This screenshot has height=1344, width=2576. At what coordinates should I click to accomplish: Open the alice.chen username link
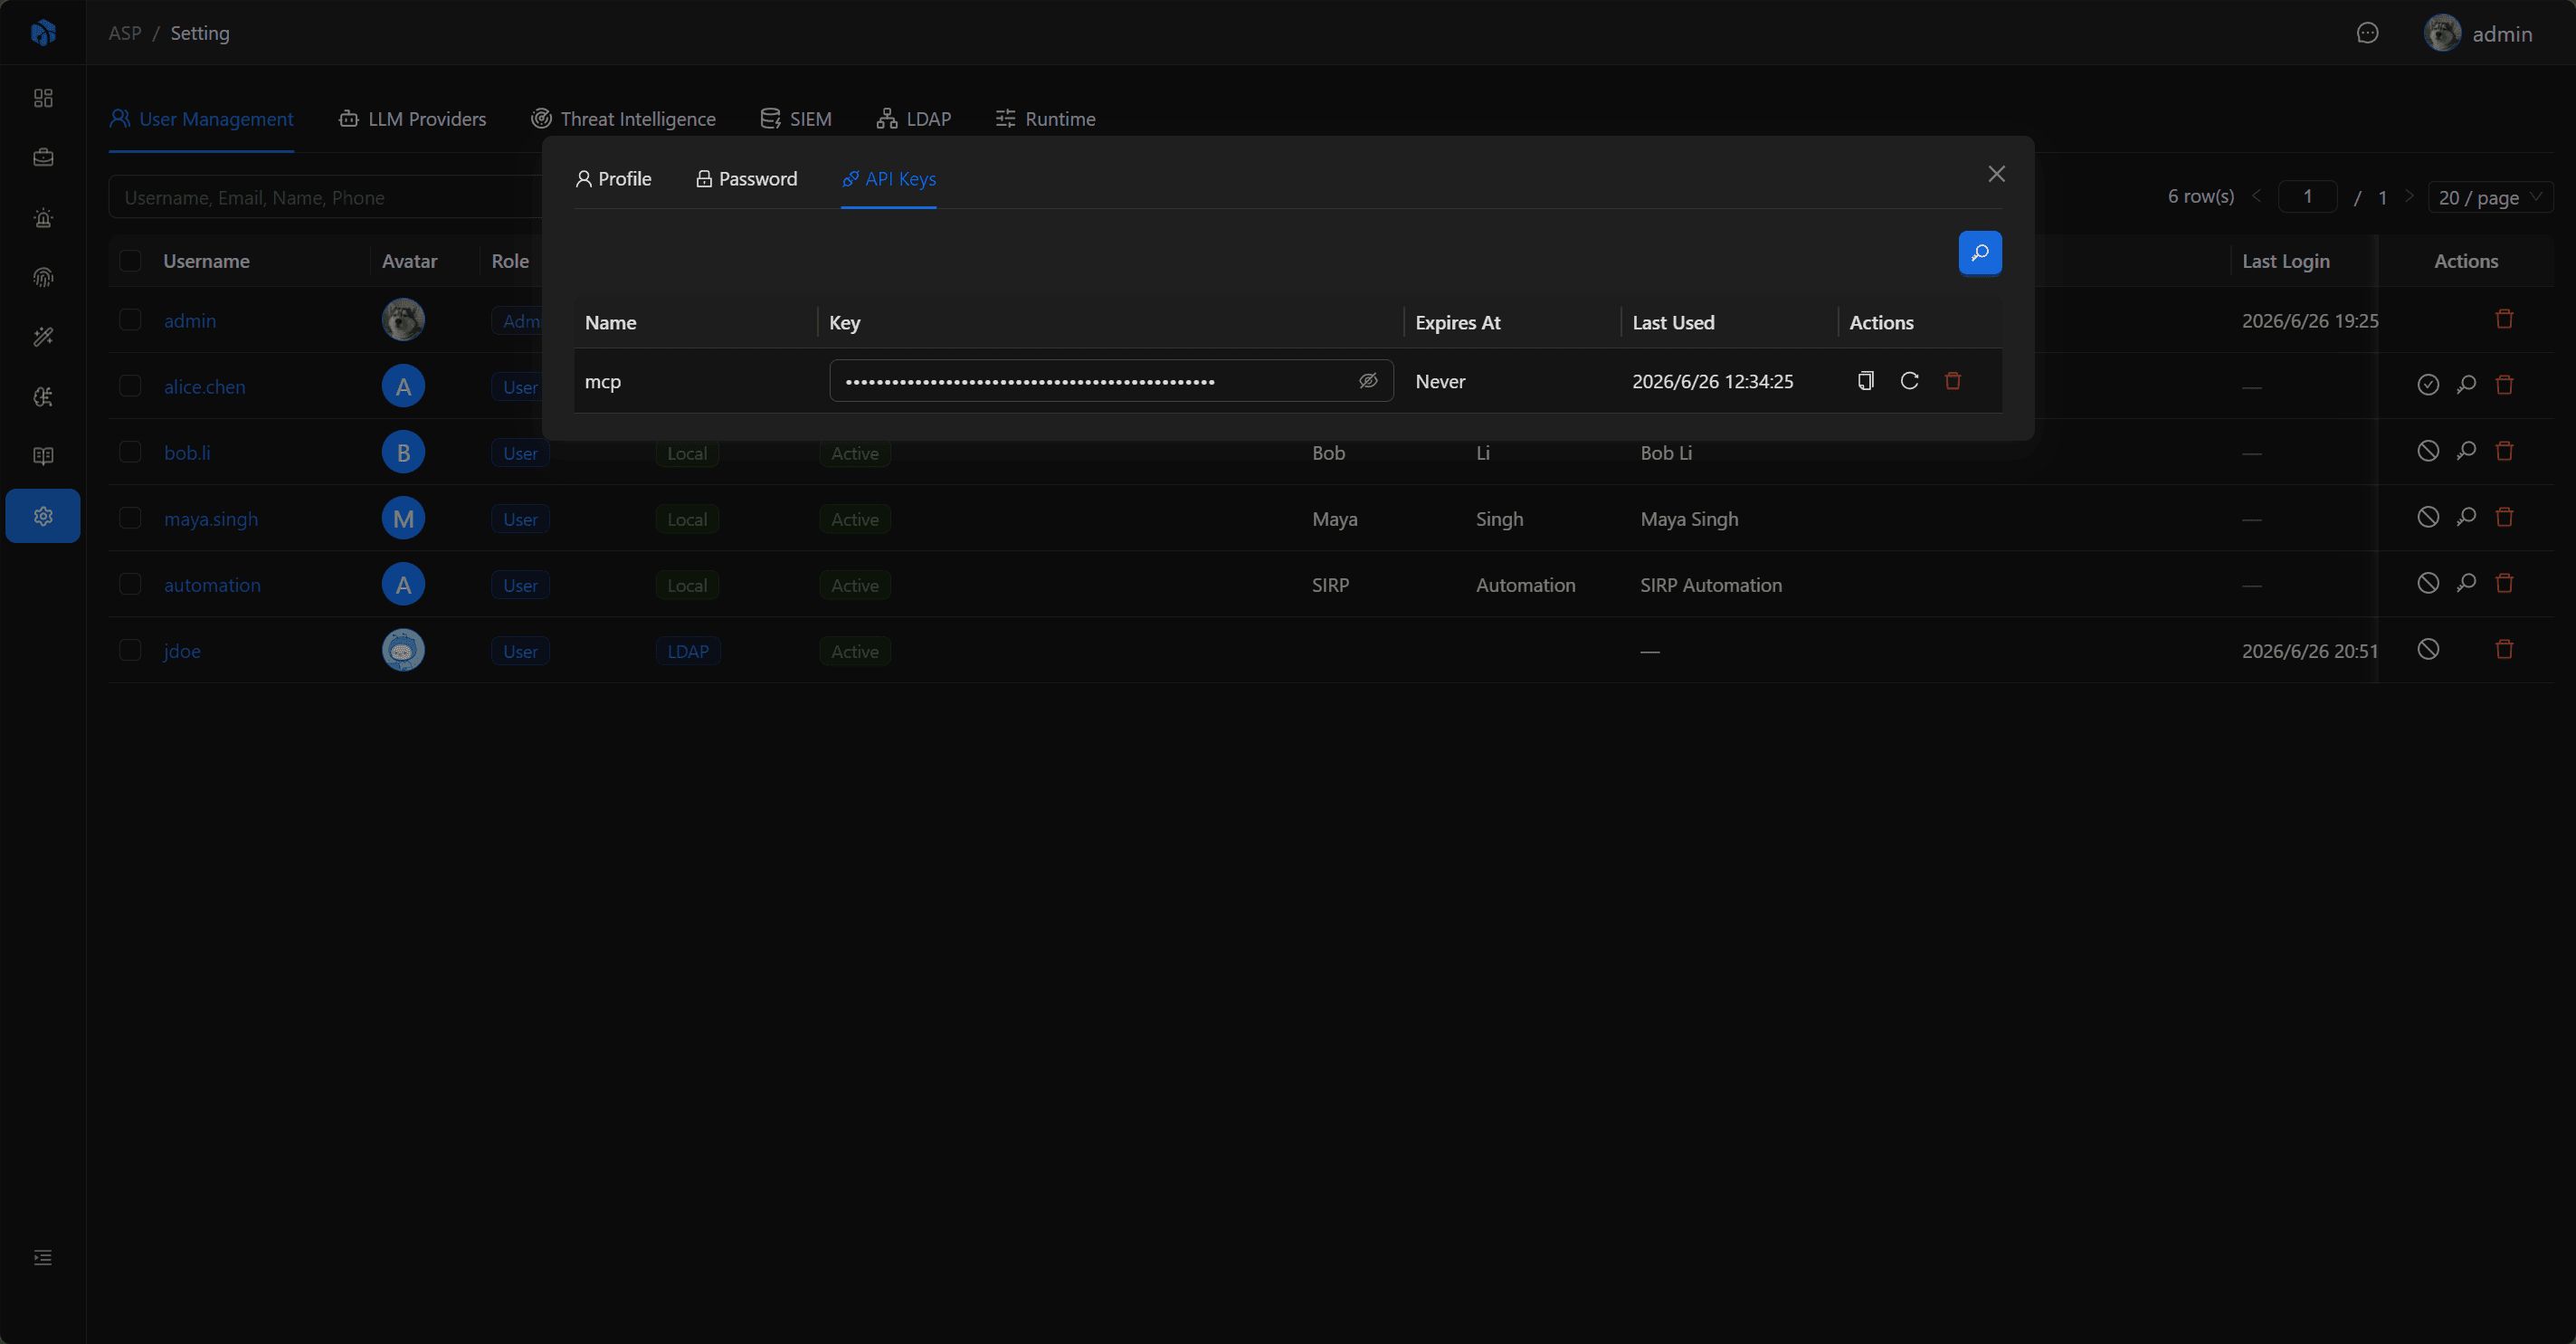click(204, 386)
